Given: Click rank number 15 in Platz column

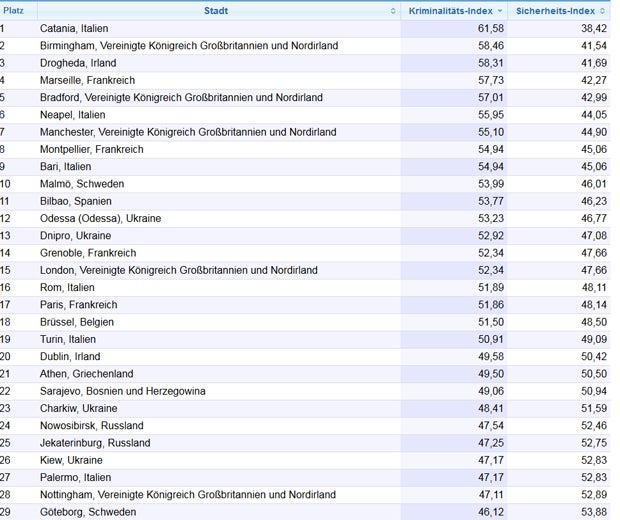Looking at the screenshot, I should [6, 270].
